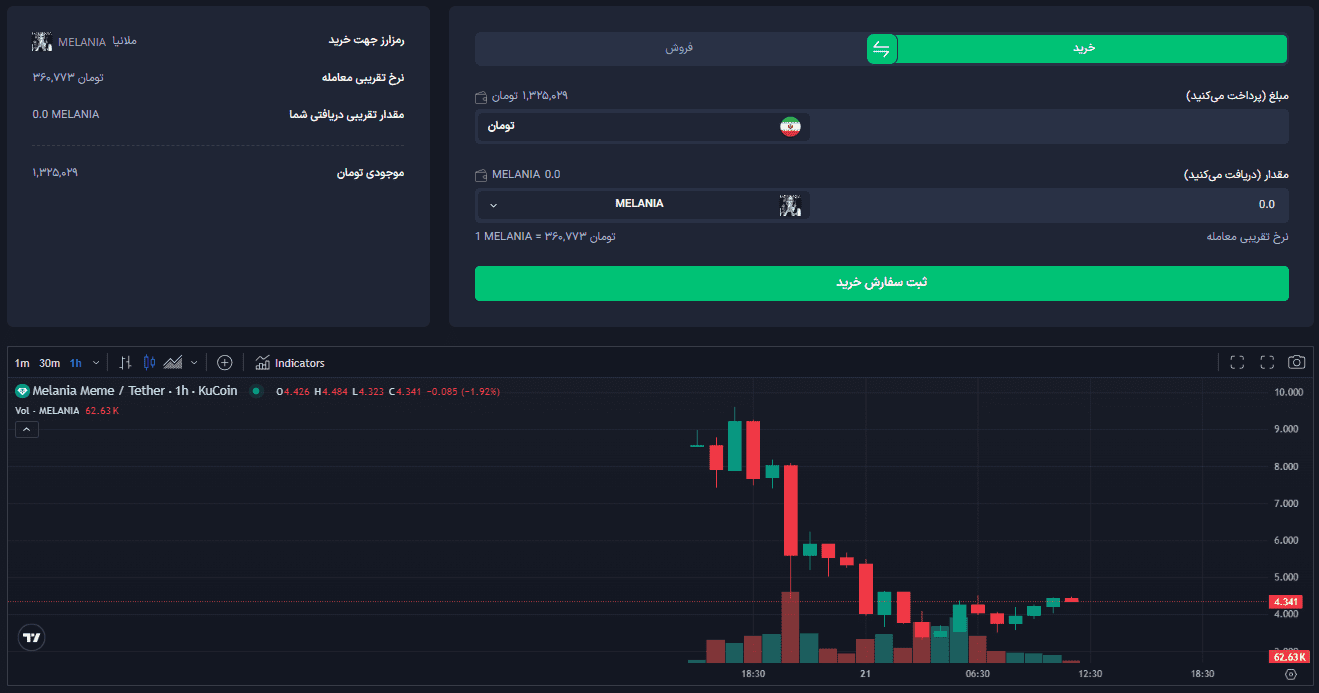Click the رمزارز جهت خرید label
The image size is (1319, 693).
(x=366, y=41)
